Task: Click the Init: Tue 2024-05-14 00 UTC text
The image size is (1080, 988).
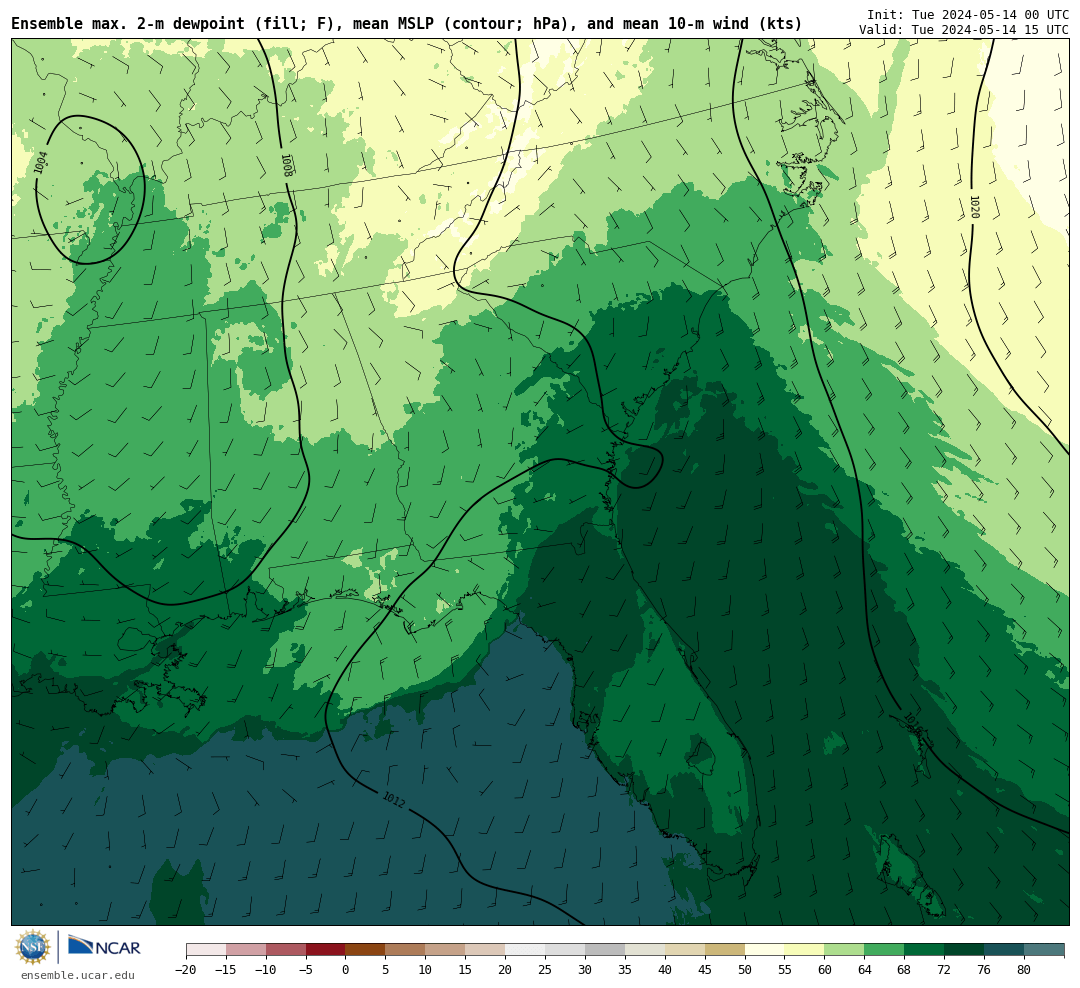Action: point(968,14)
